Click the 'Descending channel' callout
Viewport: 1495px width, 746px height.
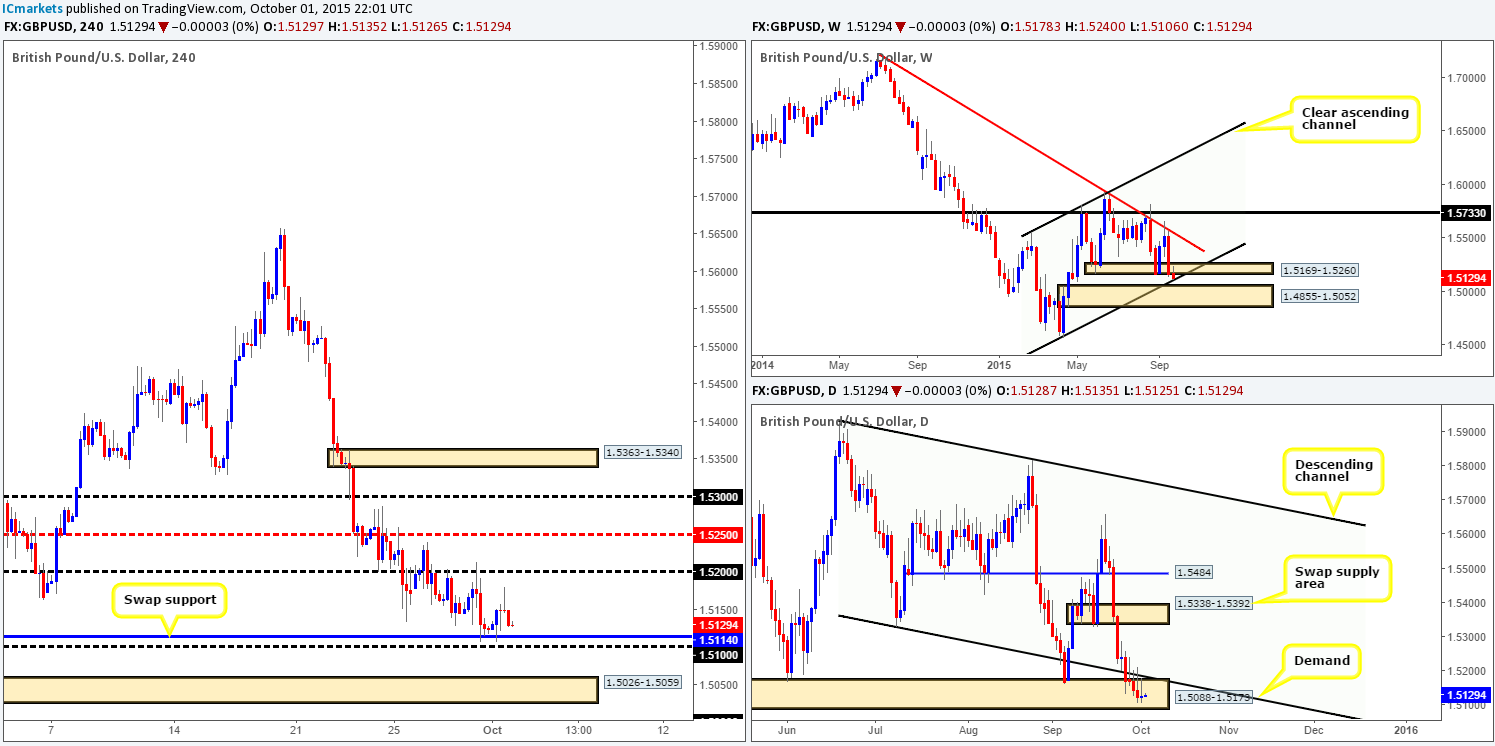point(1332,472)
